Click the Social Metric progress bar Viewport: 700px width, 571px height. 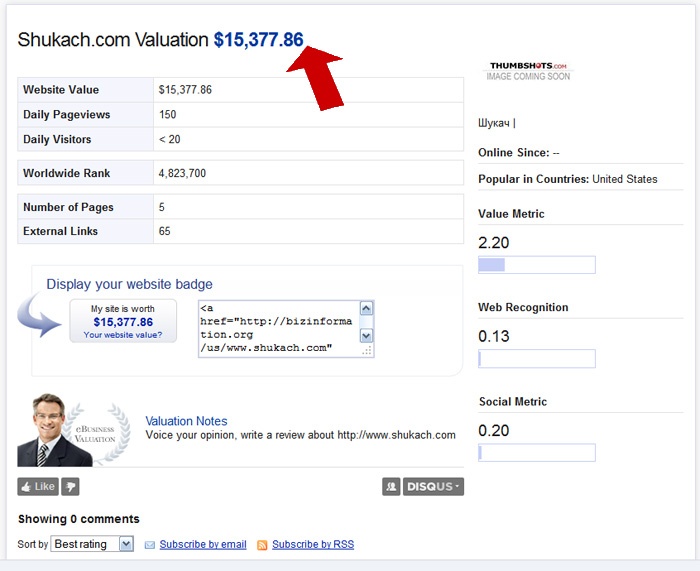click(537, 452)
